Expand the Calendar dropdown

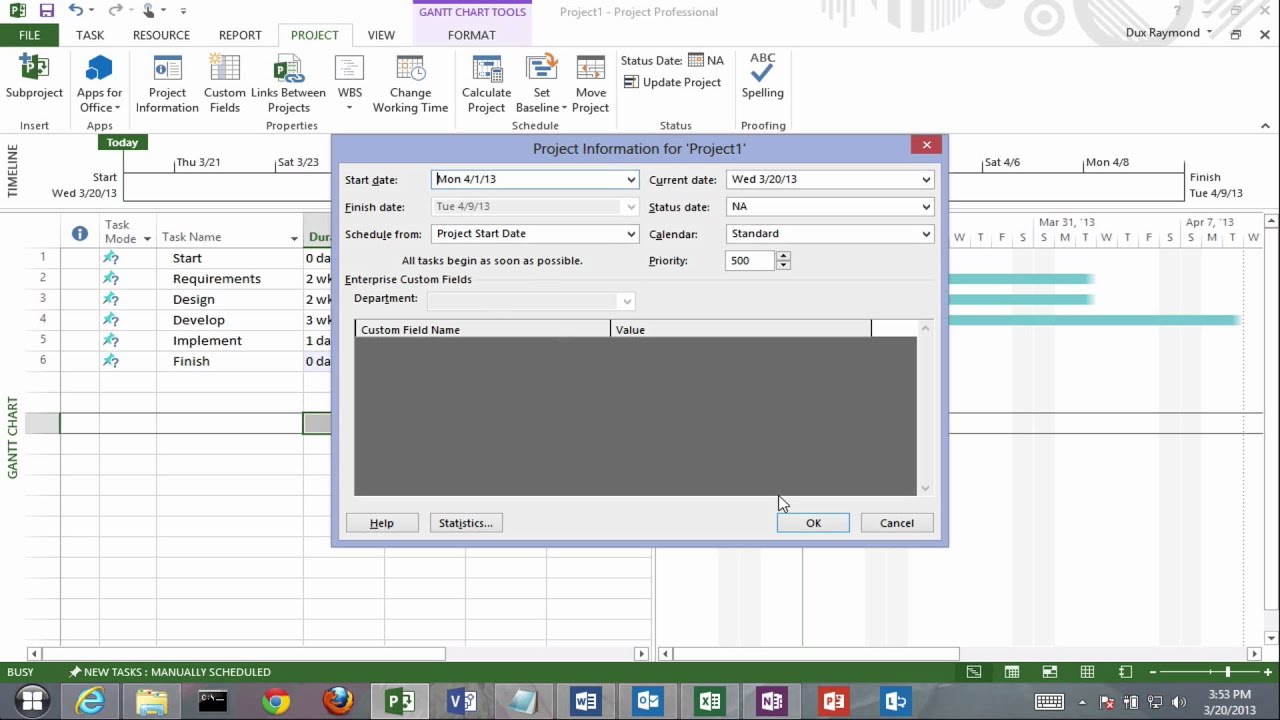click(x=926, y=234)
